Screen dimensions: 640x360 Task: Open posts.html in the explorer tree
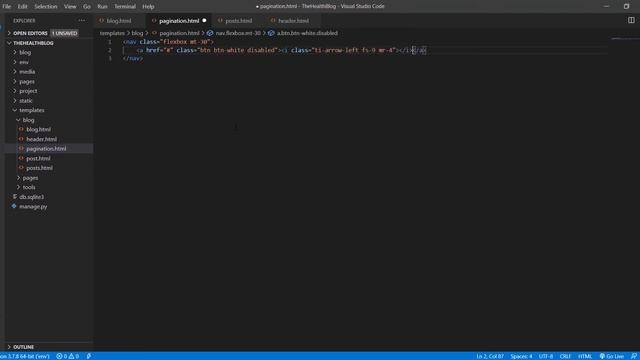click(40, 168)
